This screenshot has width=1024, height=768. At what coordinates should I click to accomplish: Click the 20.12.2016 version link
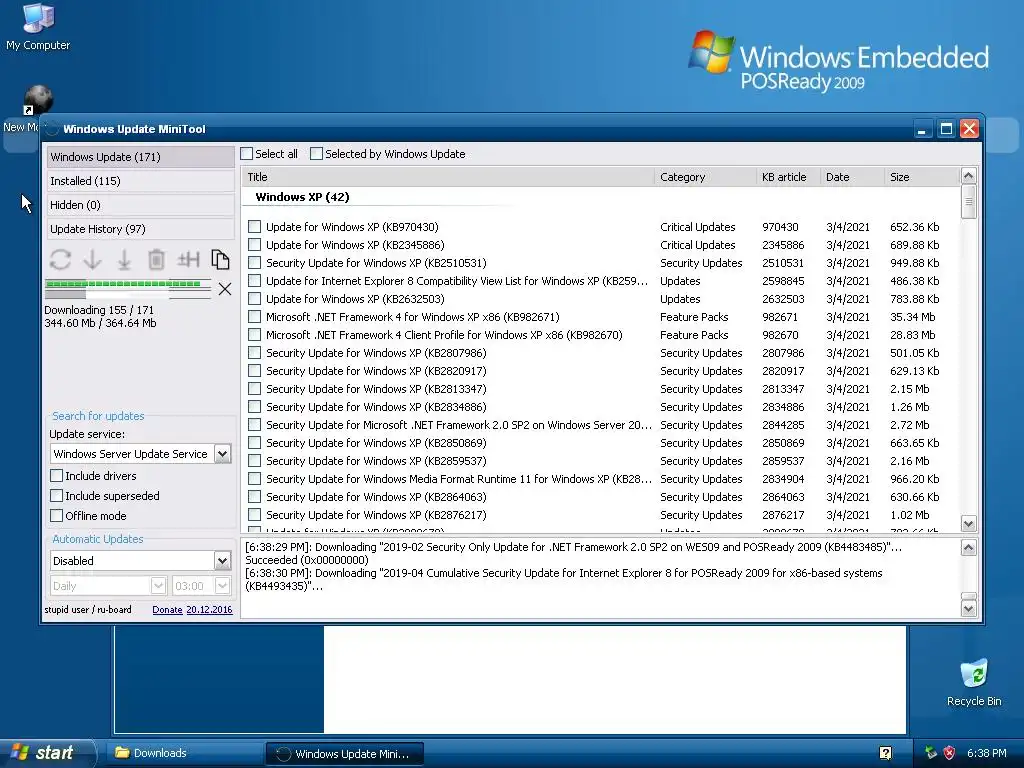[209, 609]
